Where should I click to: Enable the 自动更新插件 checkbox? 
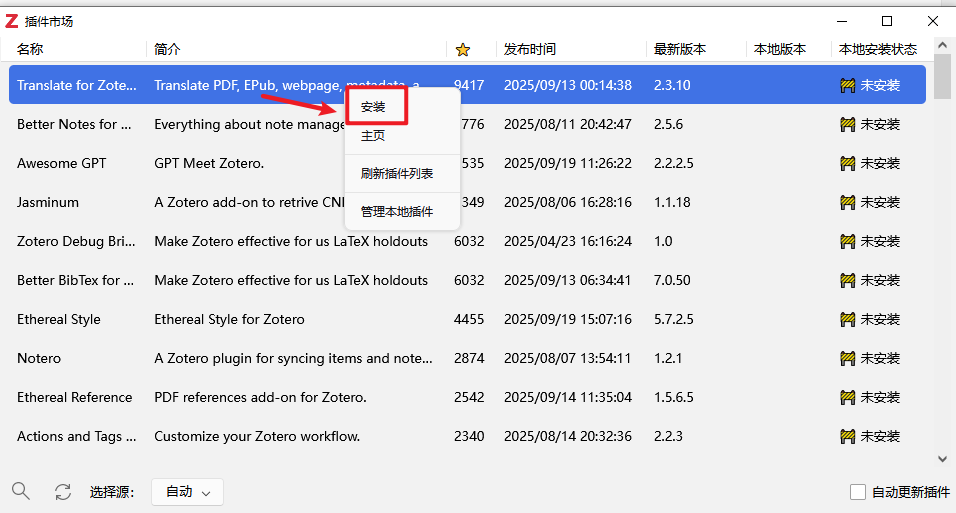click(x=858, y=492)
